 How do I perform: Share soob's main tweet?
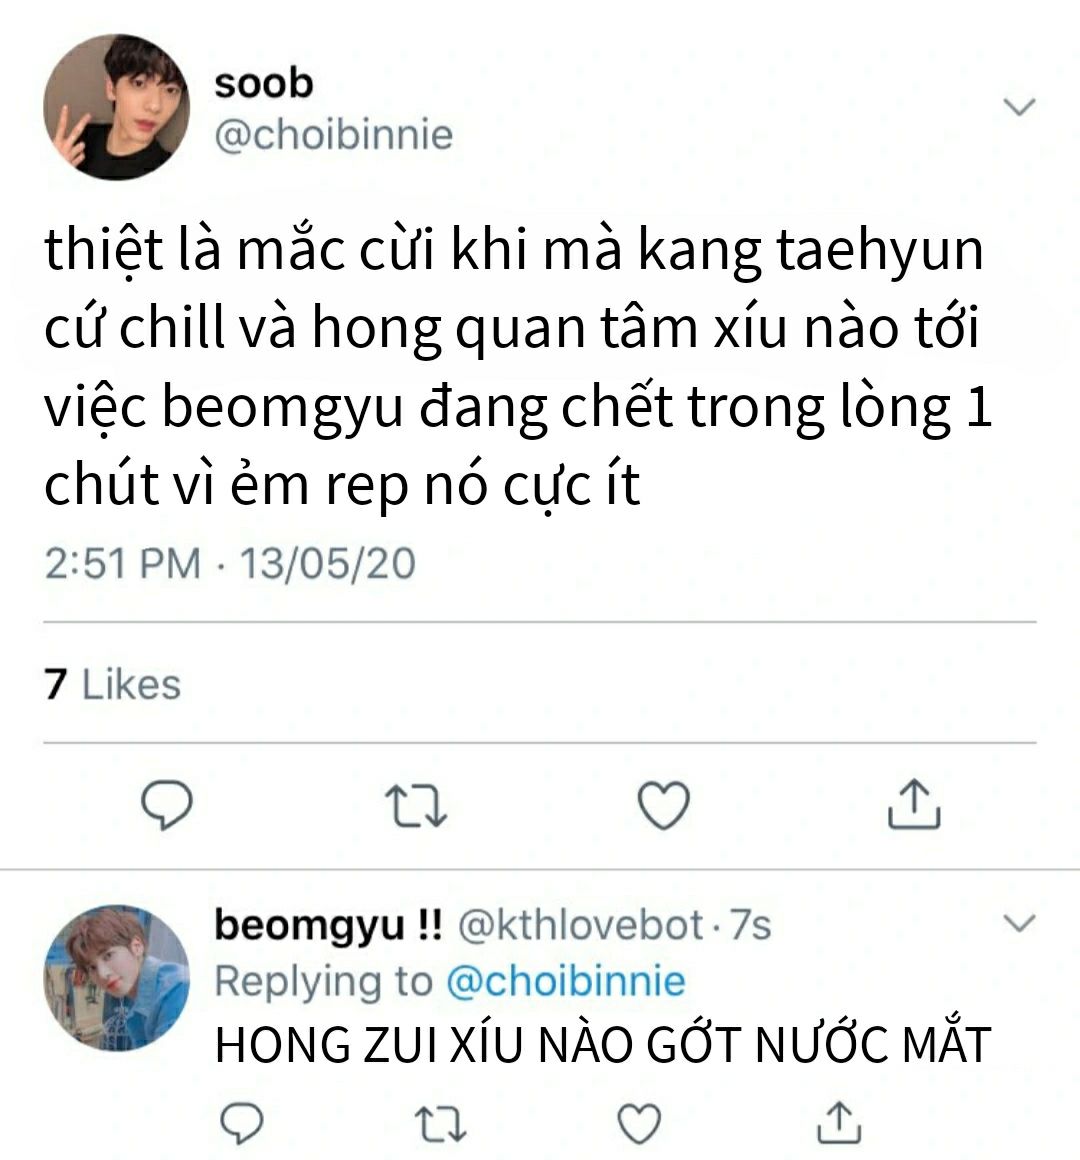(x=914, y=803)
